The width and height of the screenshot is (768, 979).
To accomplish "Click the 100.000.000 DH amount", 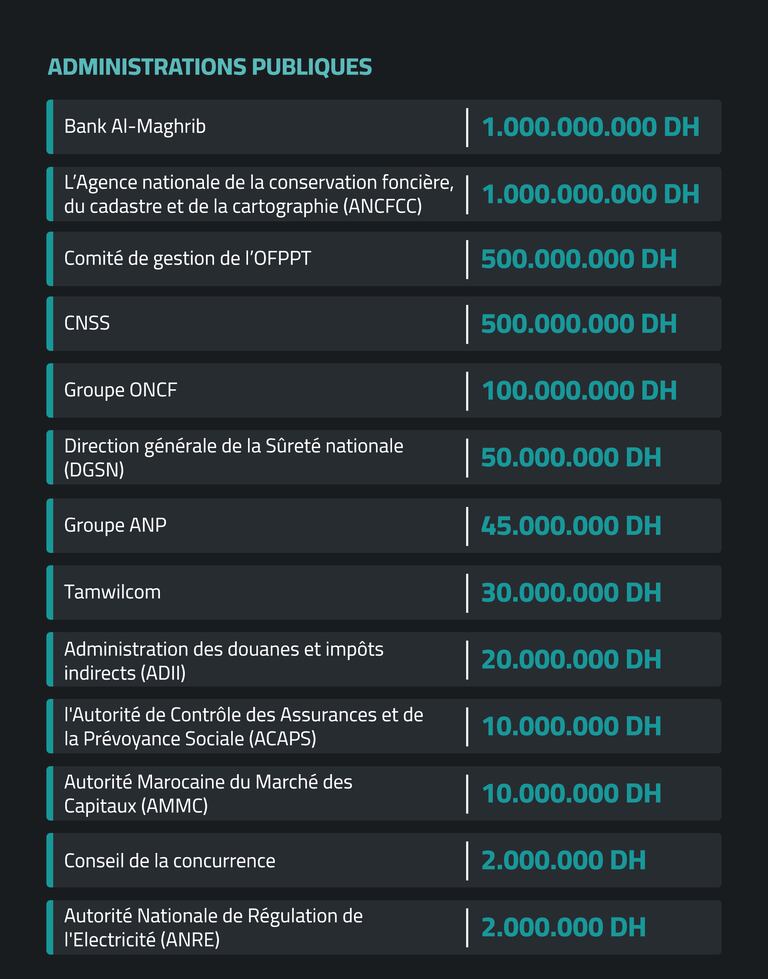I will [x=579, y=390].
